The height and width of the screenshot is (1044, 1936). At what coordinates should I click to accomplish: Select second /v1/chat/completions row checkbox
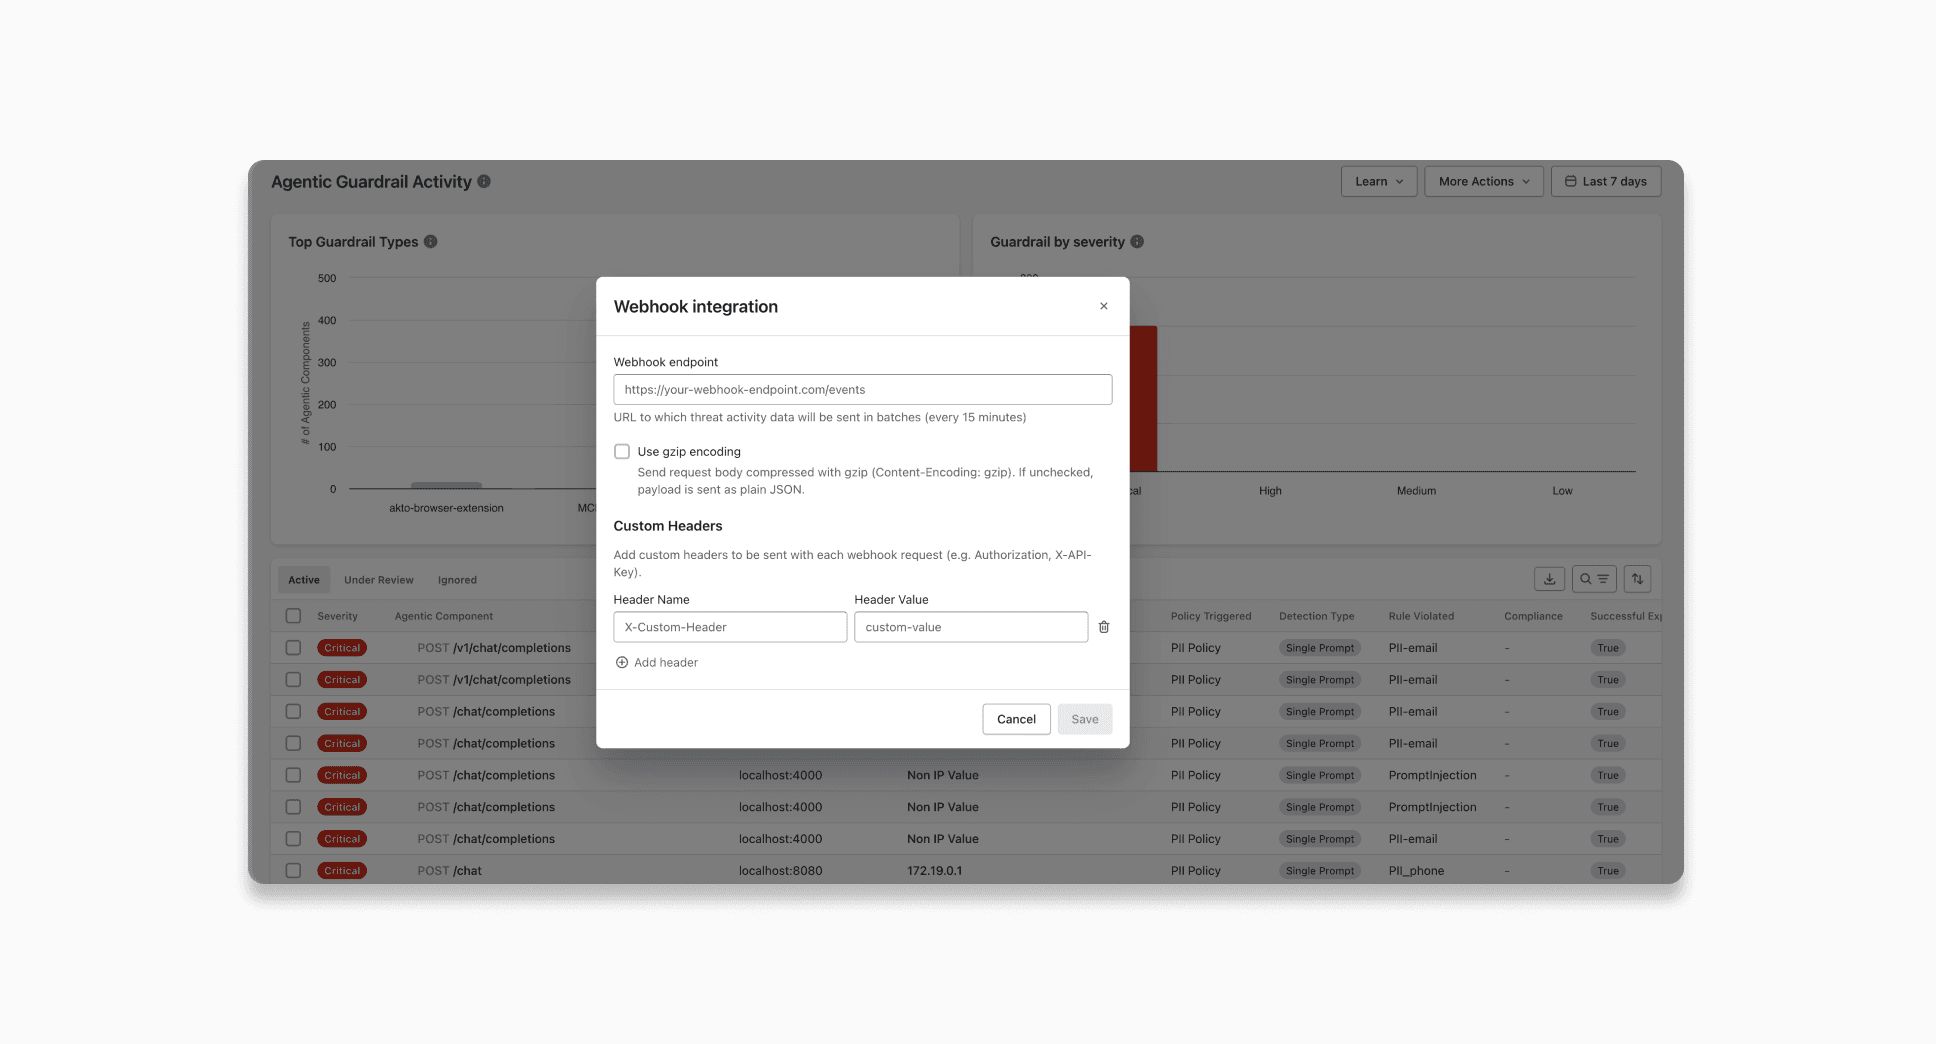293,680
